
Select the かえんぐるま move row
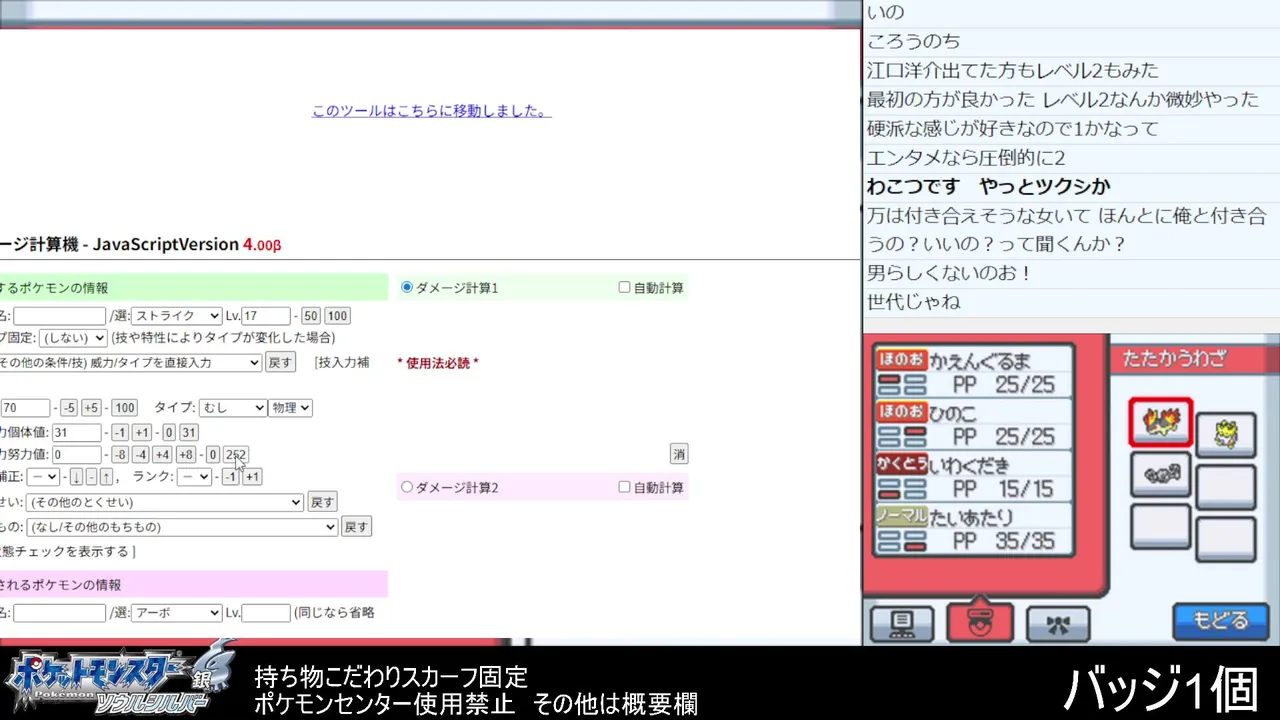click(972, 372)
